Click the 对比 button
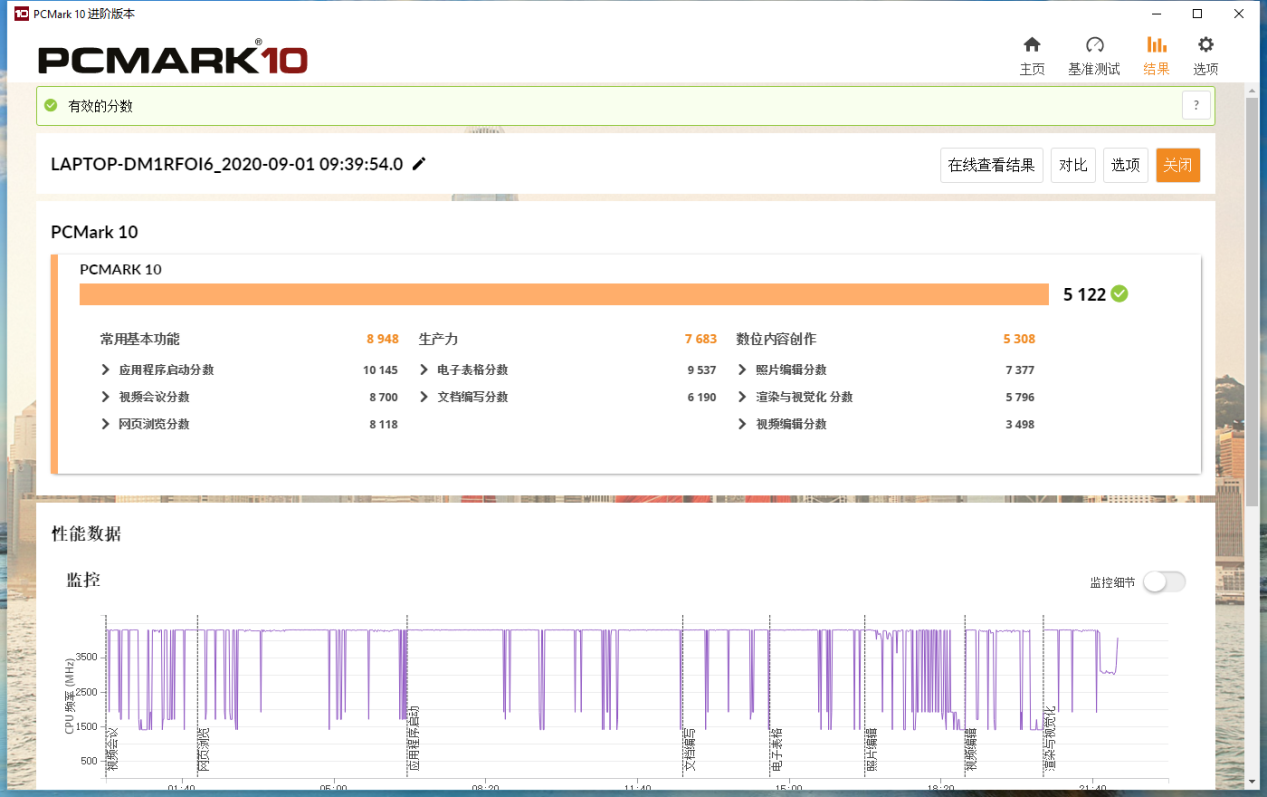The height and width of the screenshot is (797, 1267). 1073,165
